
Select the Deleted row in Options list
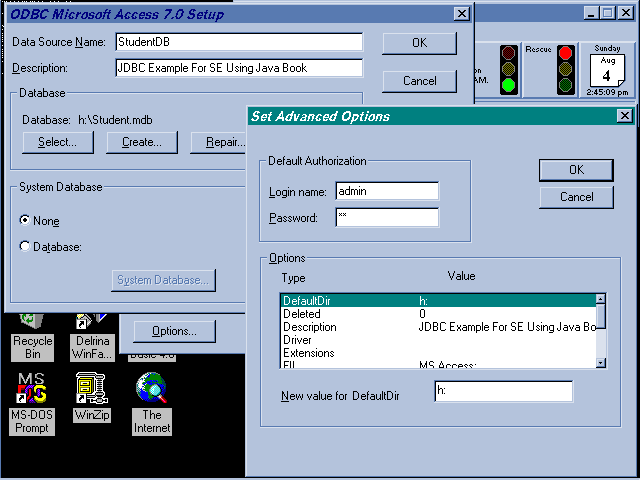[x=438, y=314]
